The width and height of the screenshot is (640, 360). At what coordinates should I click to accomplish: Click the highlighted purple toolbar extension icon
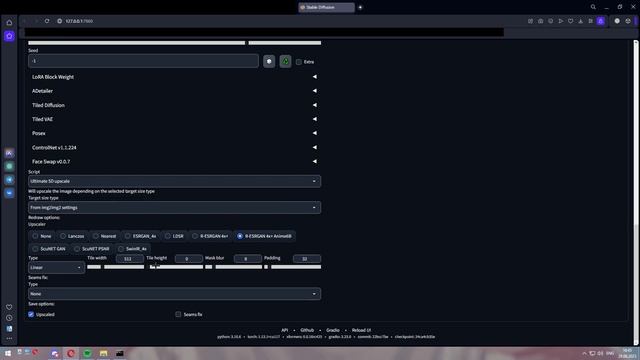[x=600, y=21]
